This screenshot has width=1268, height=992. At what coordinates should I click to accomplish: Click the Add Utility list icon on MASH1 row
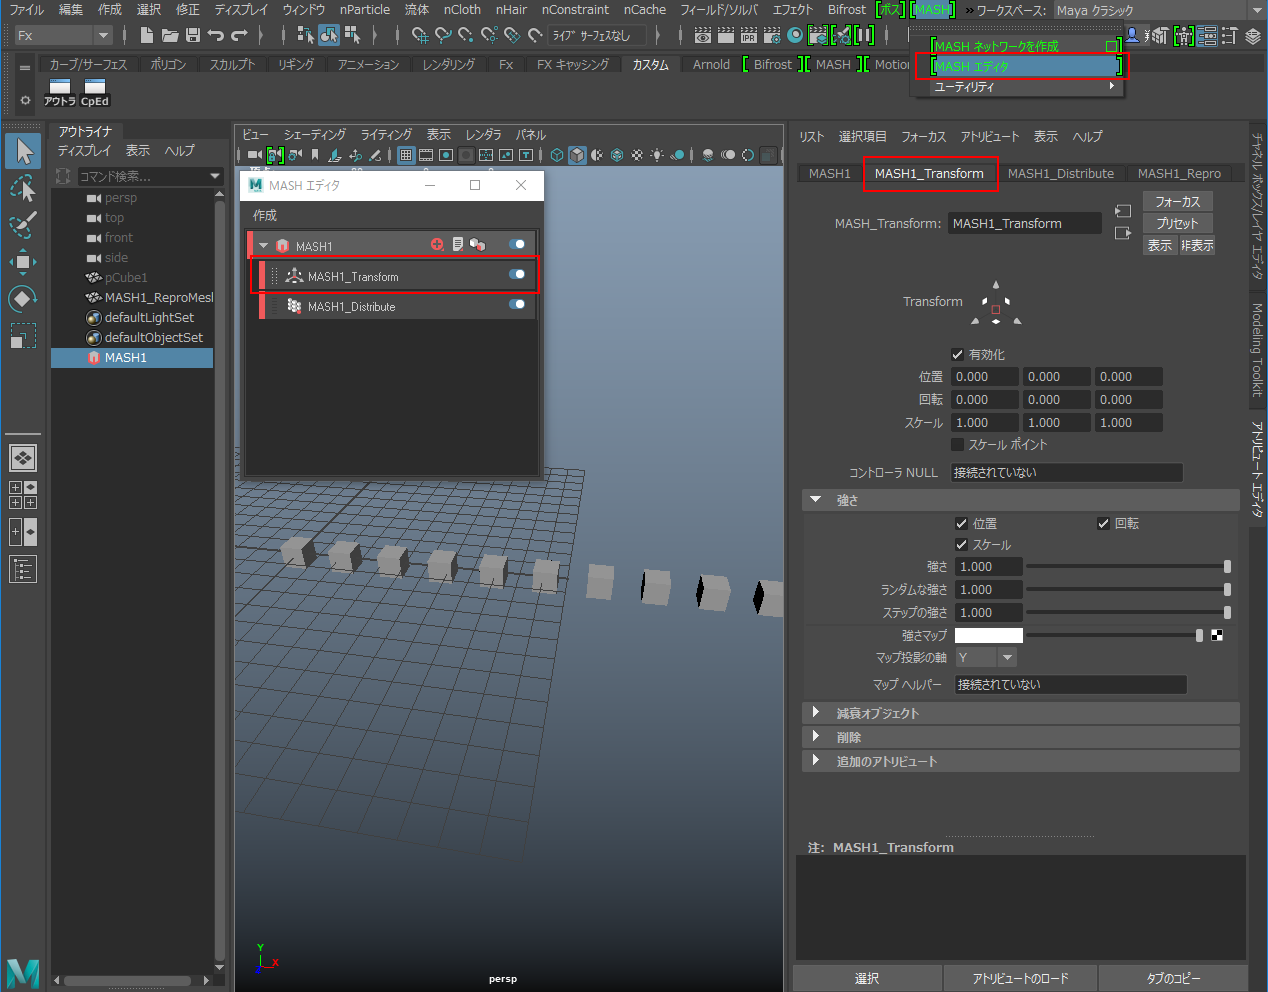[457, 244]
